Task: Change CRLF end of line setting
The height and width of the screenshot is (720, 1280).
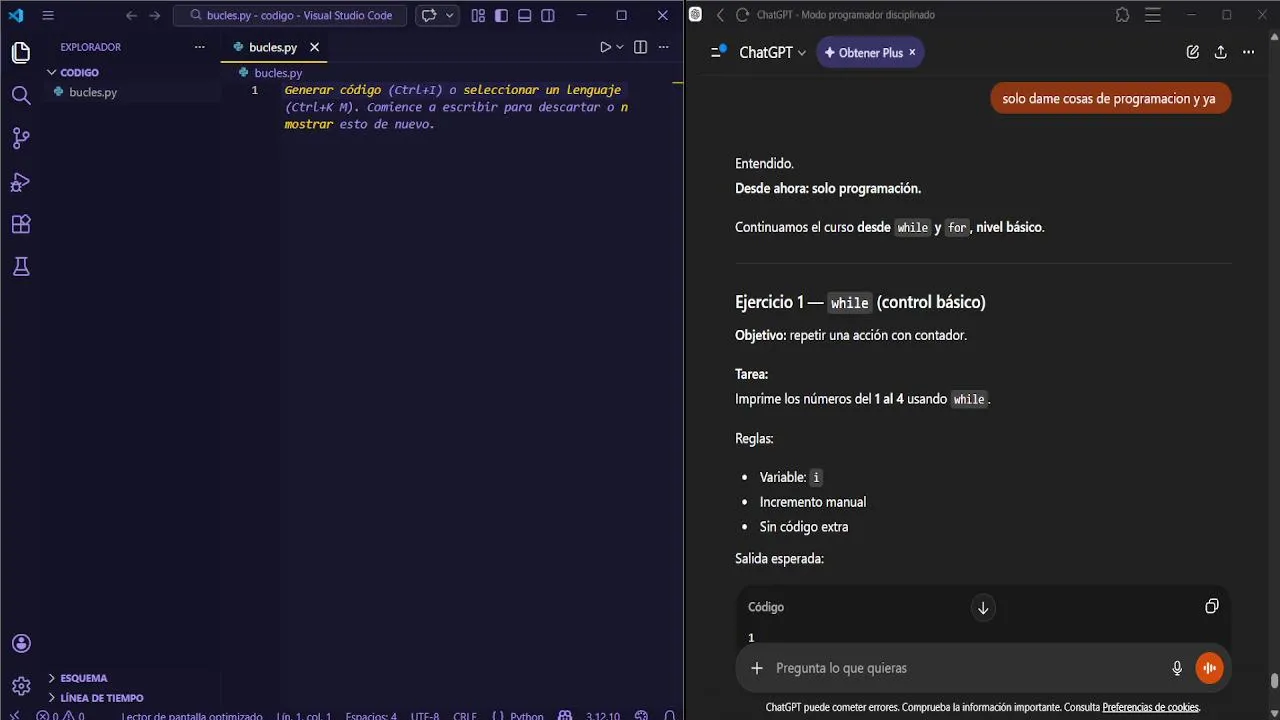Action: click(x=465, y=715)
